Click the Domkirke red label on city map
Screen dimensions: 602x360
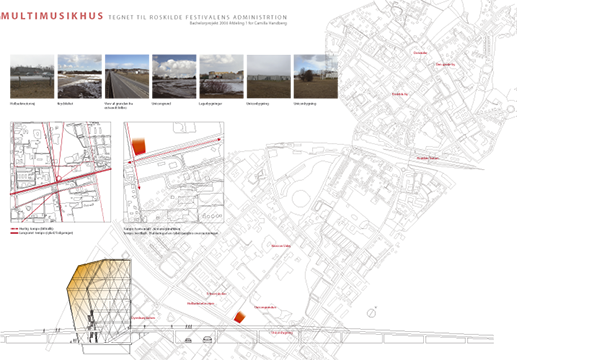tap(420, 53)
